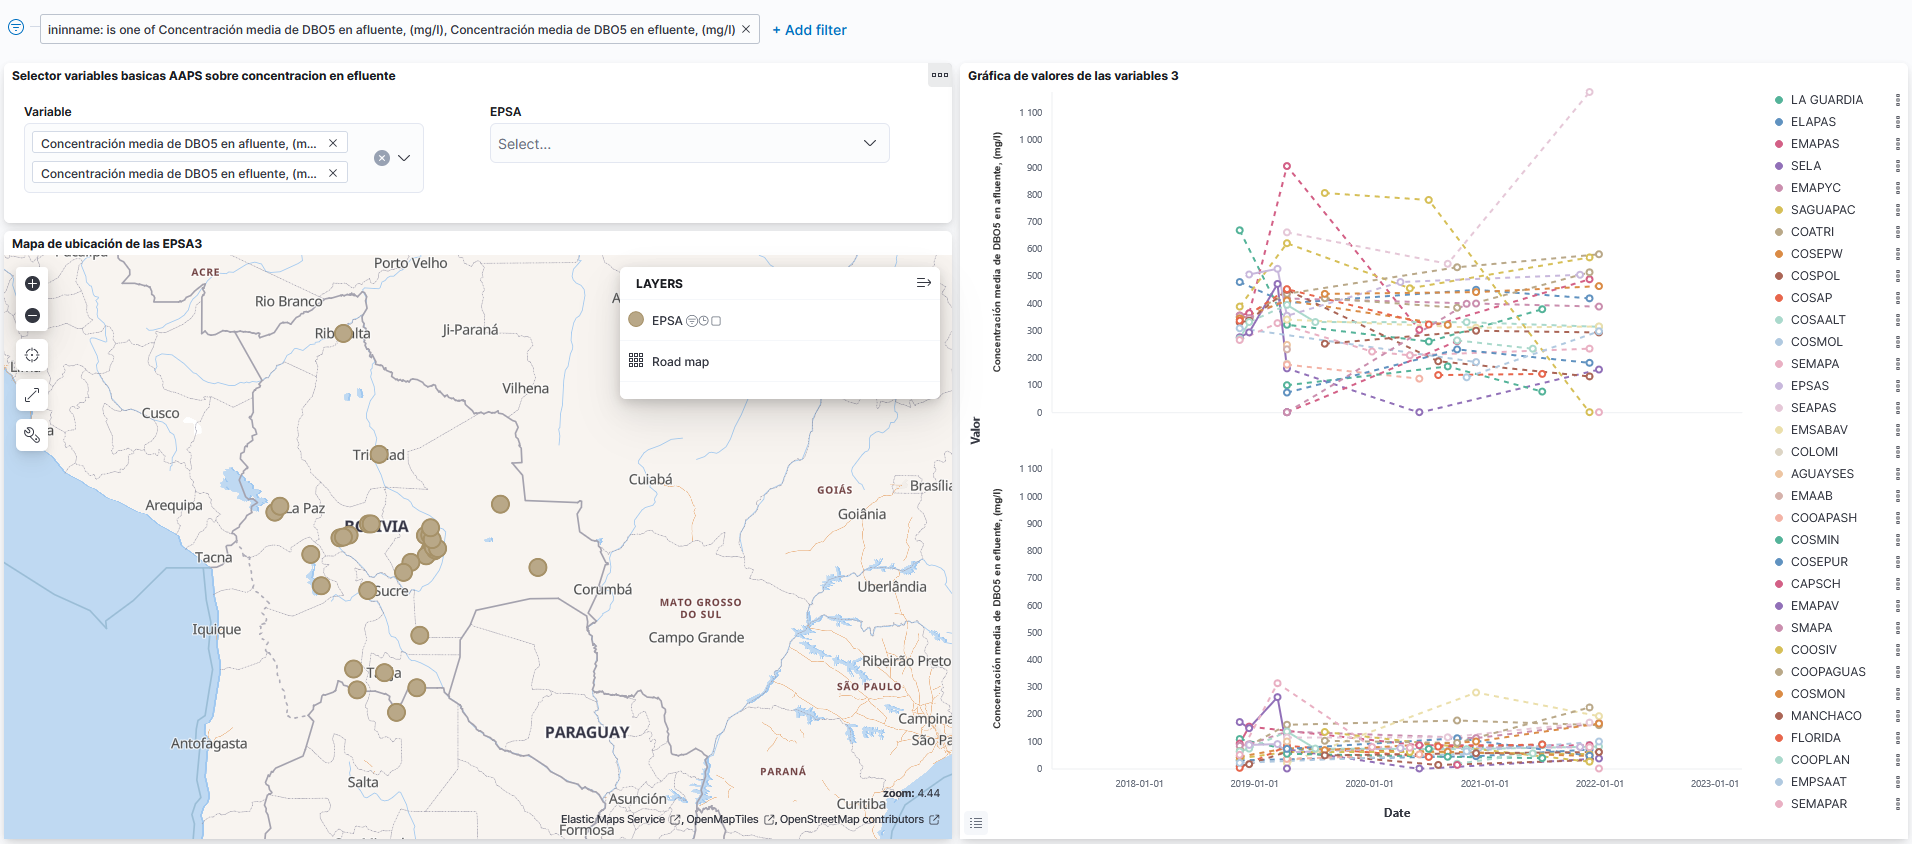1912x844 pixels.
Task: Zoom out on the map
Action: tap(32, 316)
